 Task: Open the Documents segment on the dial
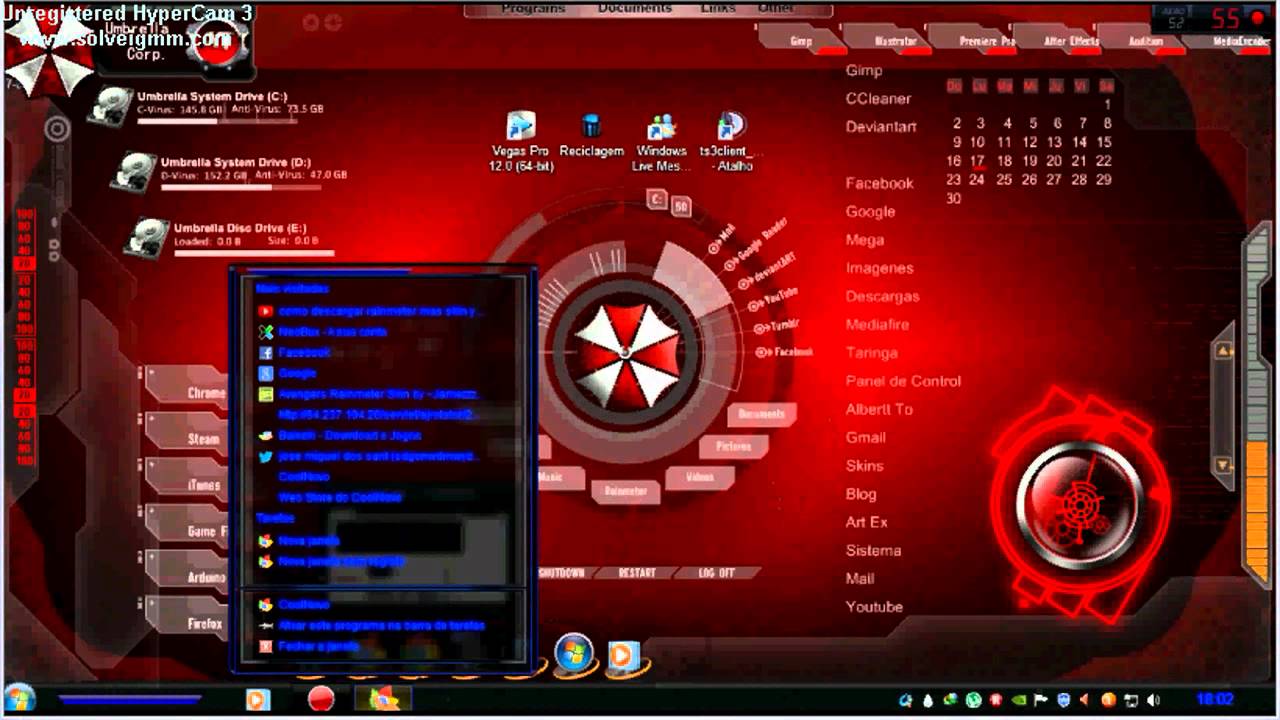coord(761,413)
